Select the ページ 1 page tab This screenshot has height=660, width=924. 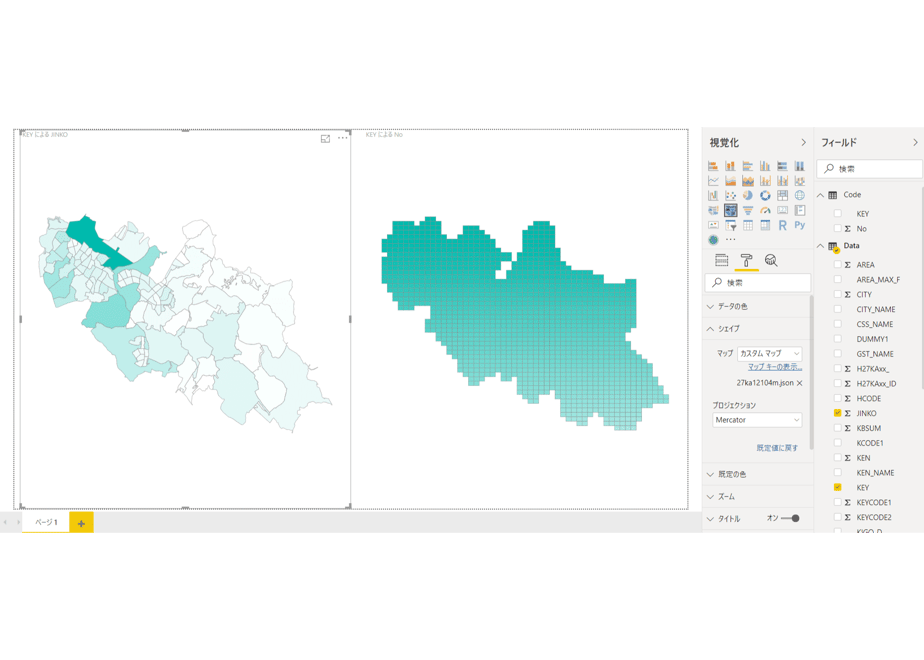tap(45, 522)
